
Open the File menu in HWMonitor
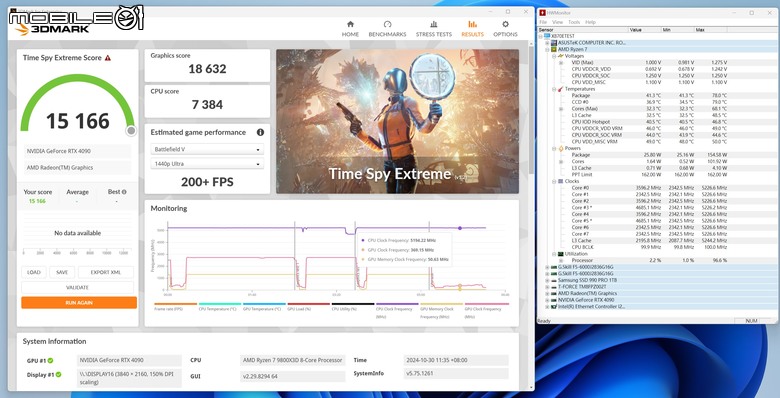tap(543, 22)
